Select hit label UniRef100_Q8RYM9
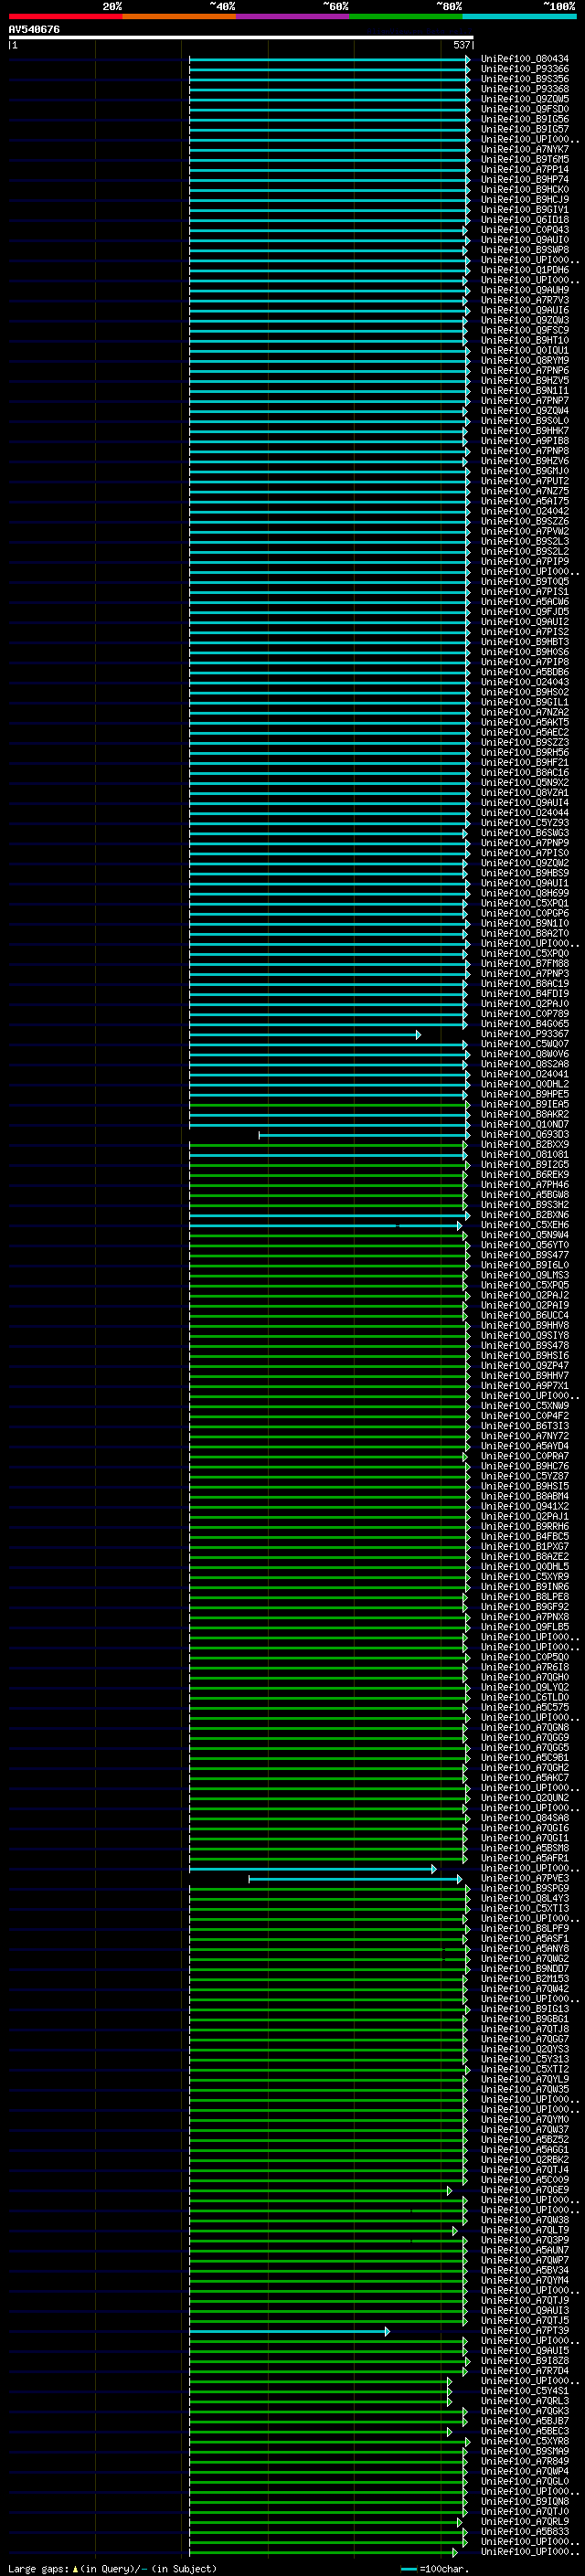Viewport: 585px width, 2576px height. click(524, 361)
